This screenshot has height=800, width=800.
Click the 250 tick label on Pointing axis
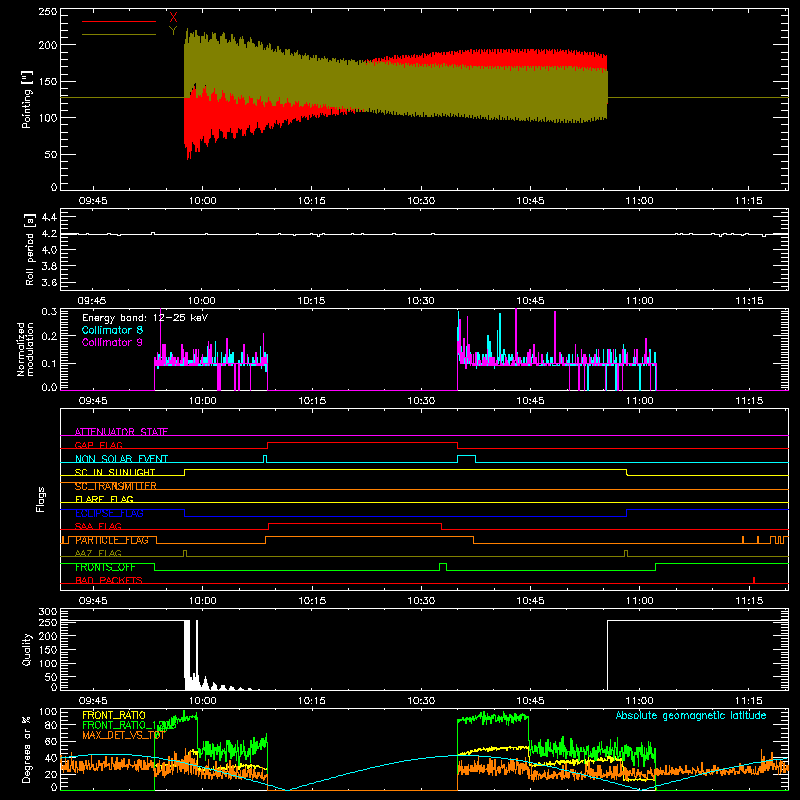click(x=48, y=11)
